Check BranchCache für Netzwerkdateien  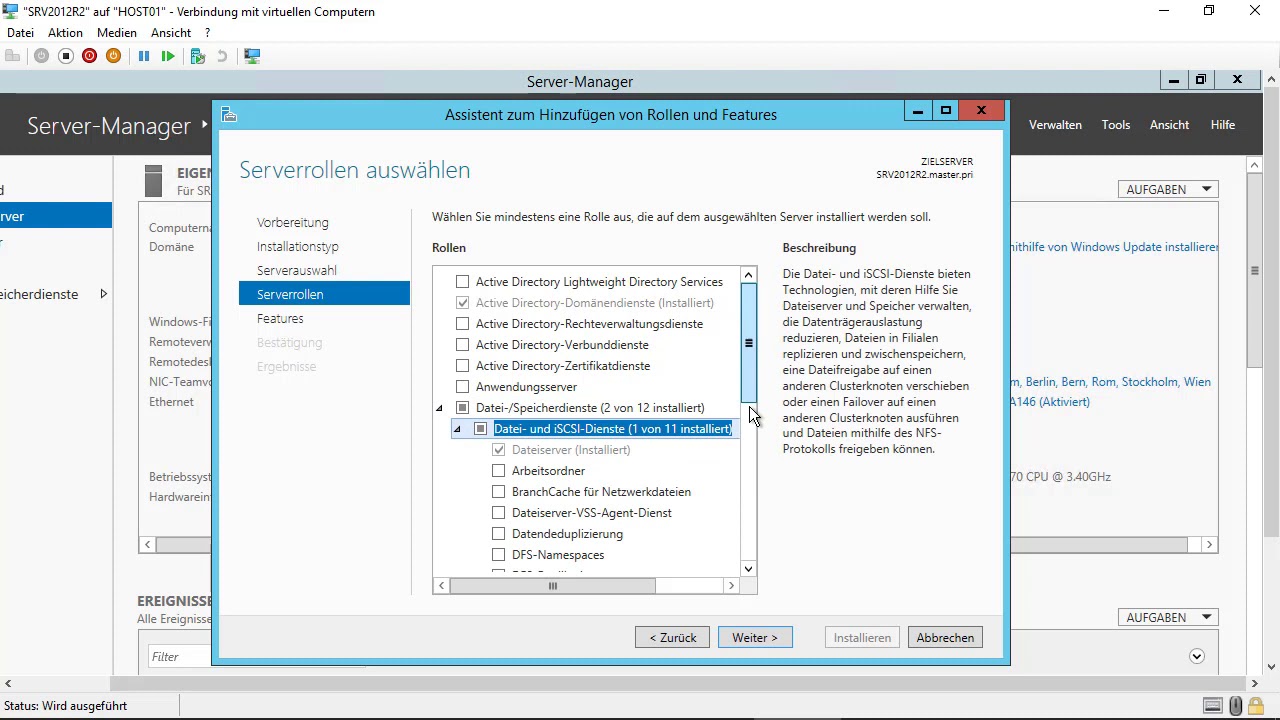pos(498,492)
